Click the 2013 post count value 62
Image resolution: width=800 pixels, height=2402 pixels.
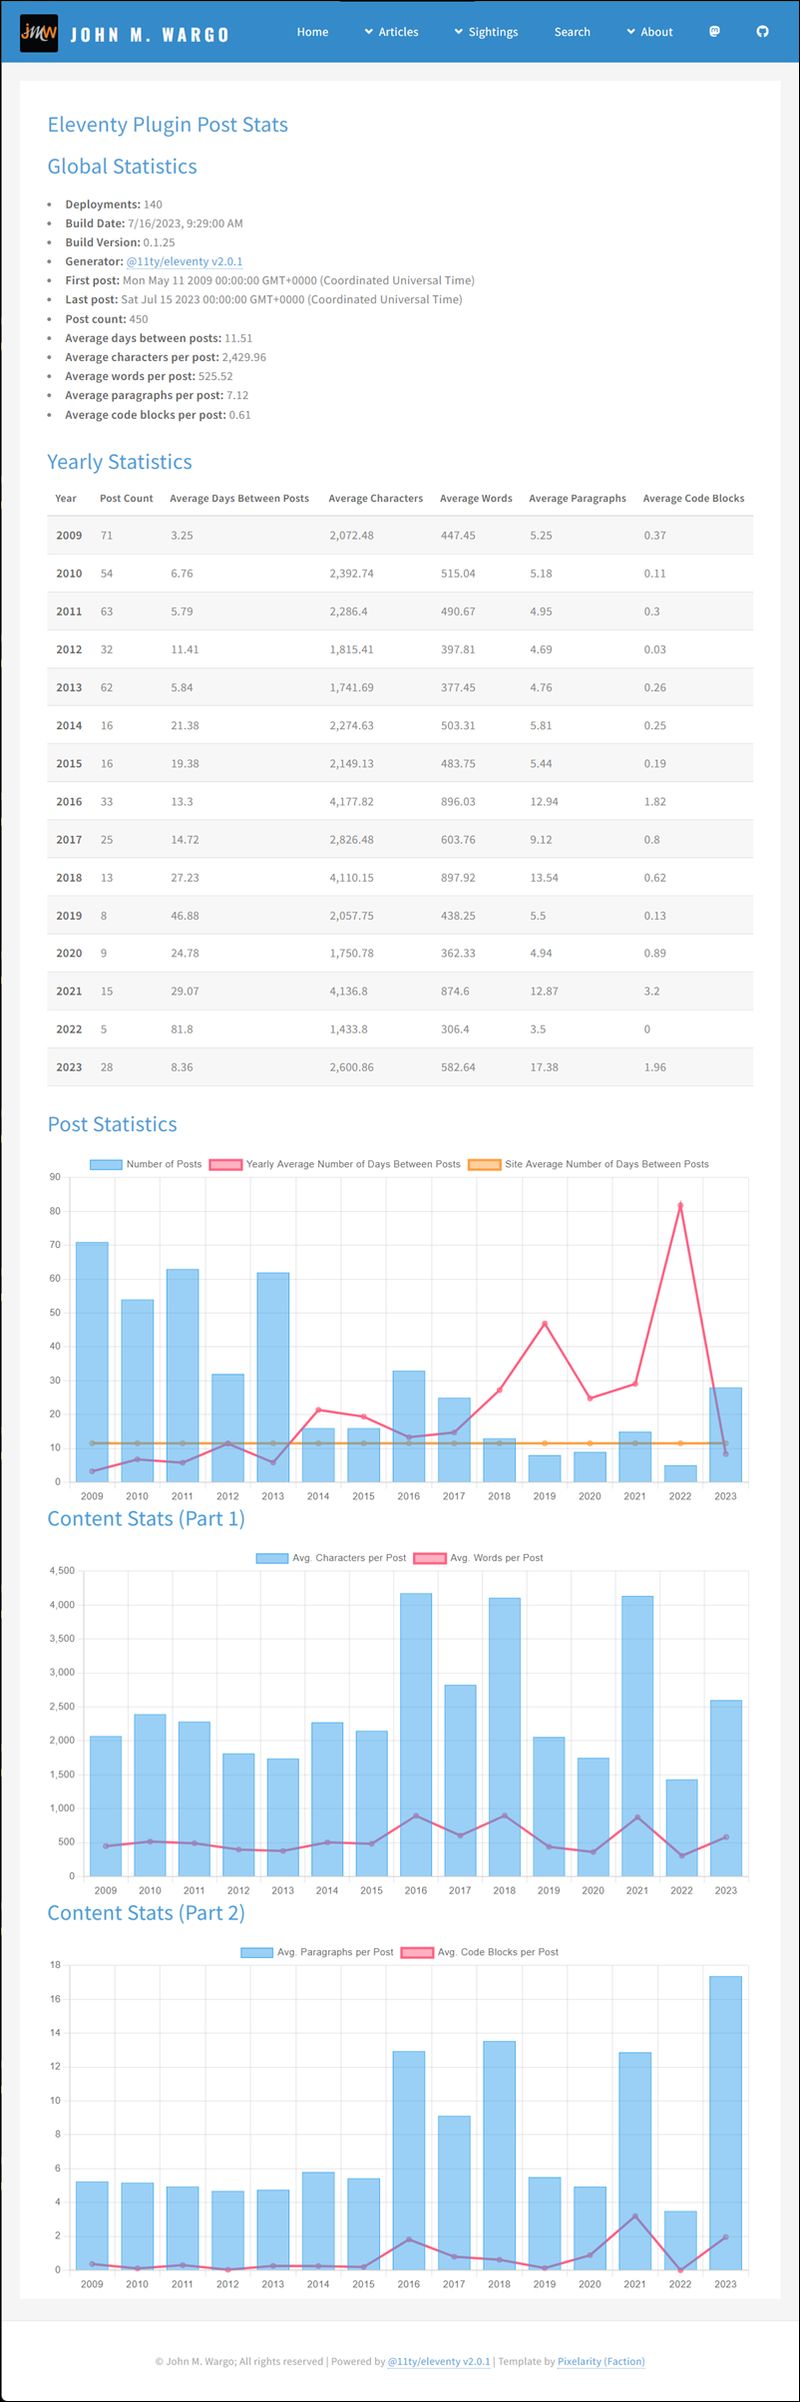(107, 687)
